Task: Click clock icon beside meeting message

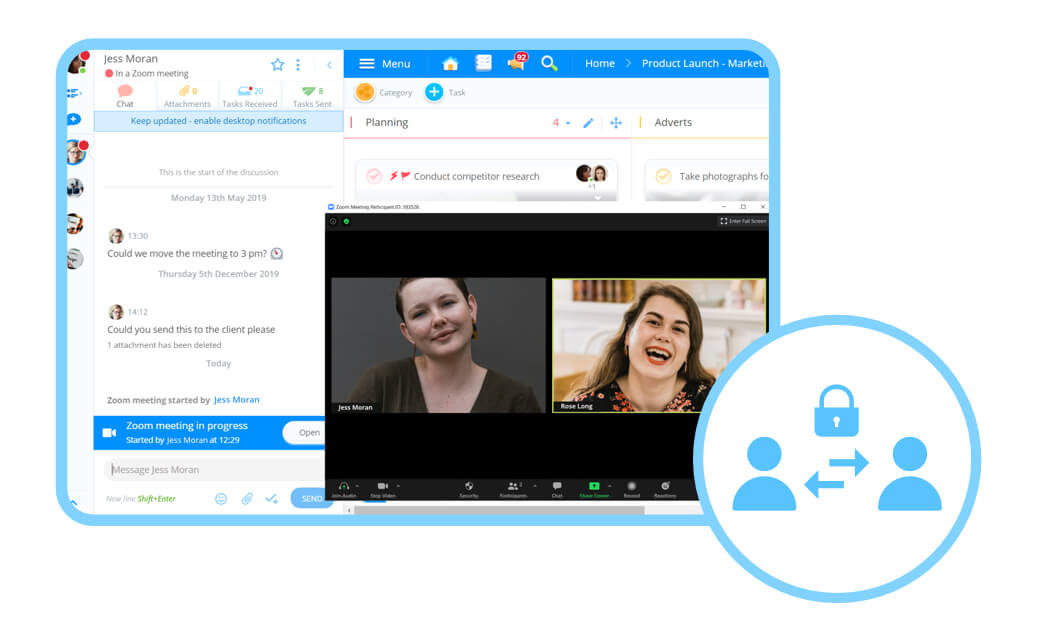Action: click(277, 253)
